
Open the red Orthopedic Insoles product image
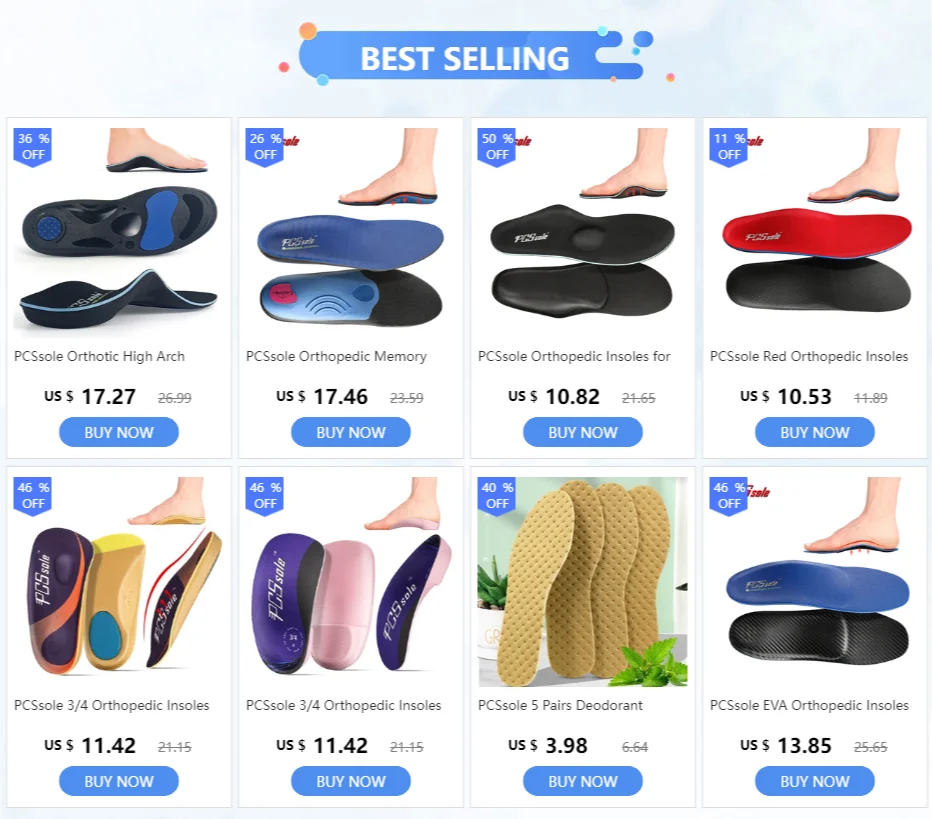click(814, 233)
